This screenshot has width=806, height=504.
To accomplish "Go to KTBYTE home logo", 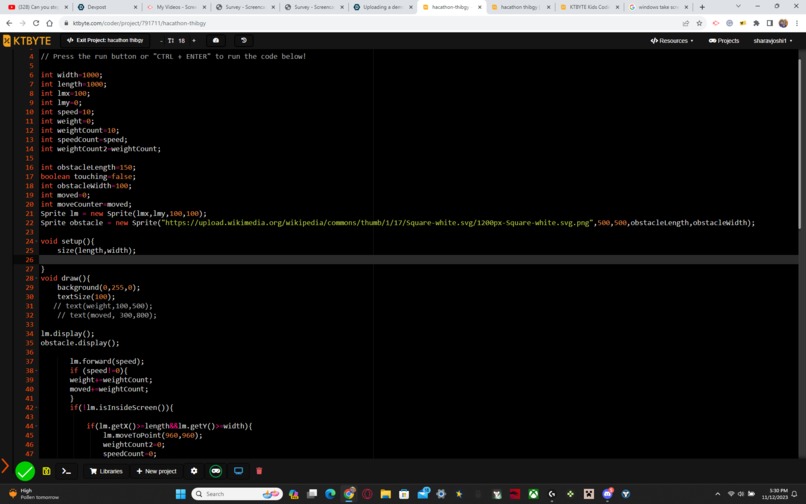I will (x=27, y=41).
